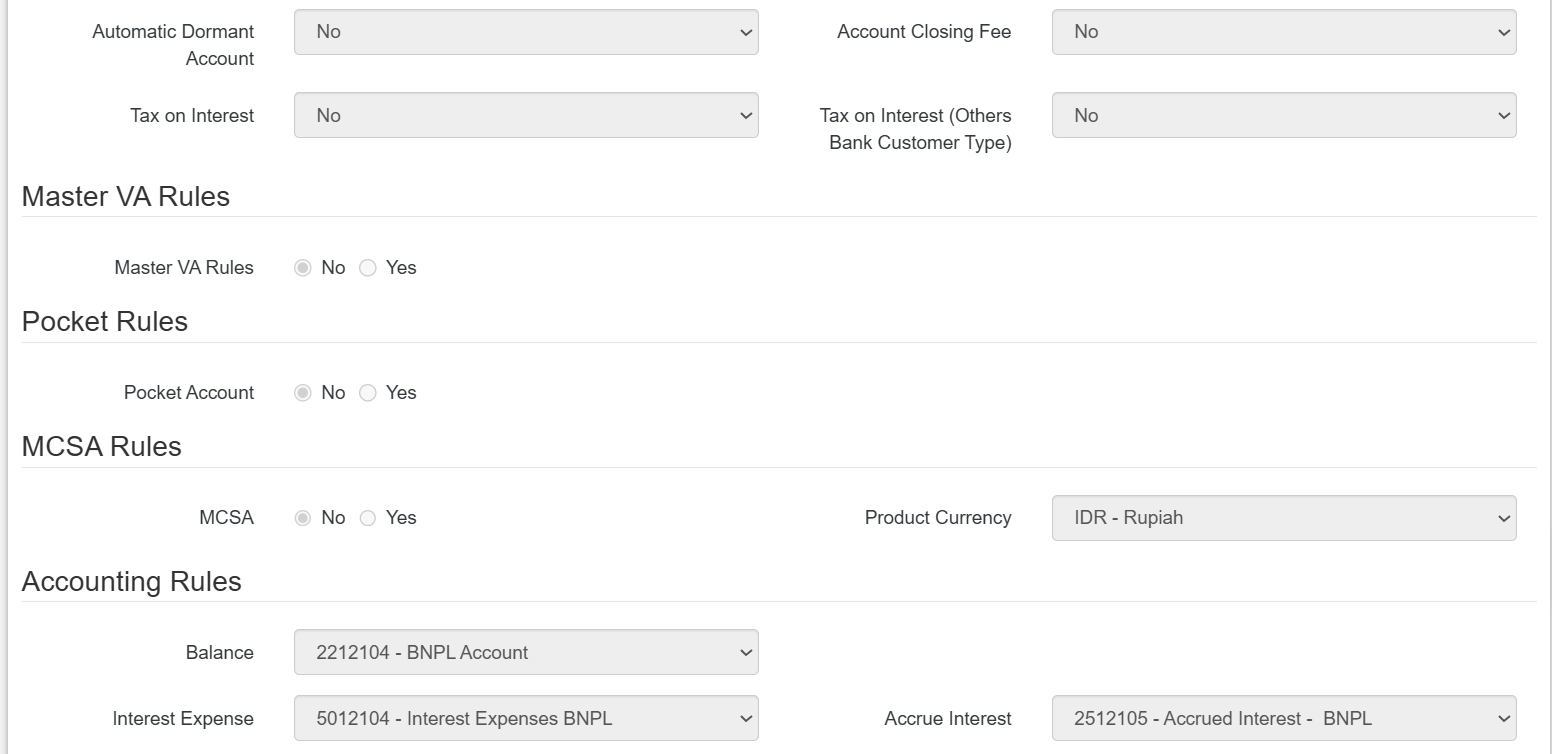Expand the Interest Expense account dropdown

pos(526,719)
